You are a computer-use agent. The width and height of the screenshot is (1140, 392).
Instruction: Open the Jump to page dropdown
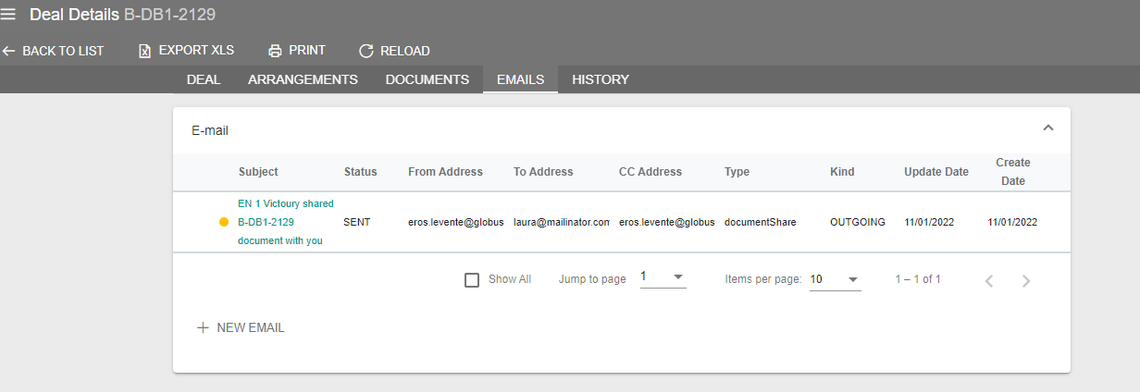(663, 278)
